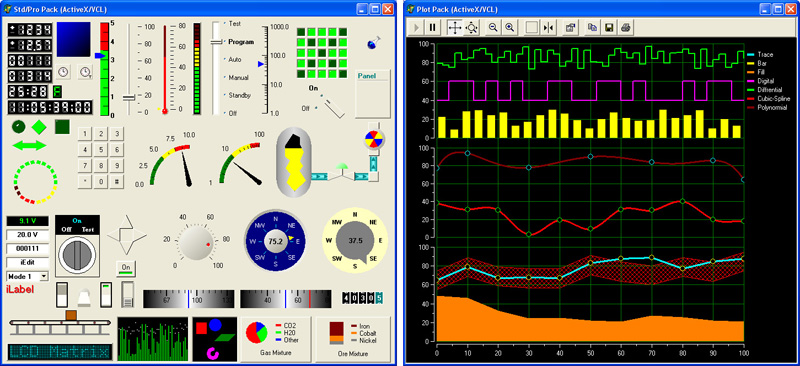Click the clock icon with dropdown arrow
Image resolution: width=800 pixels, height=366 pixels.
85,72
